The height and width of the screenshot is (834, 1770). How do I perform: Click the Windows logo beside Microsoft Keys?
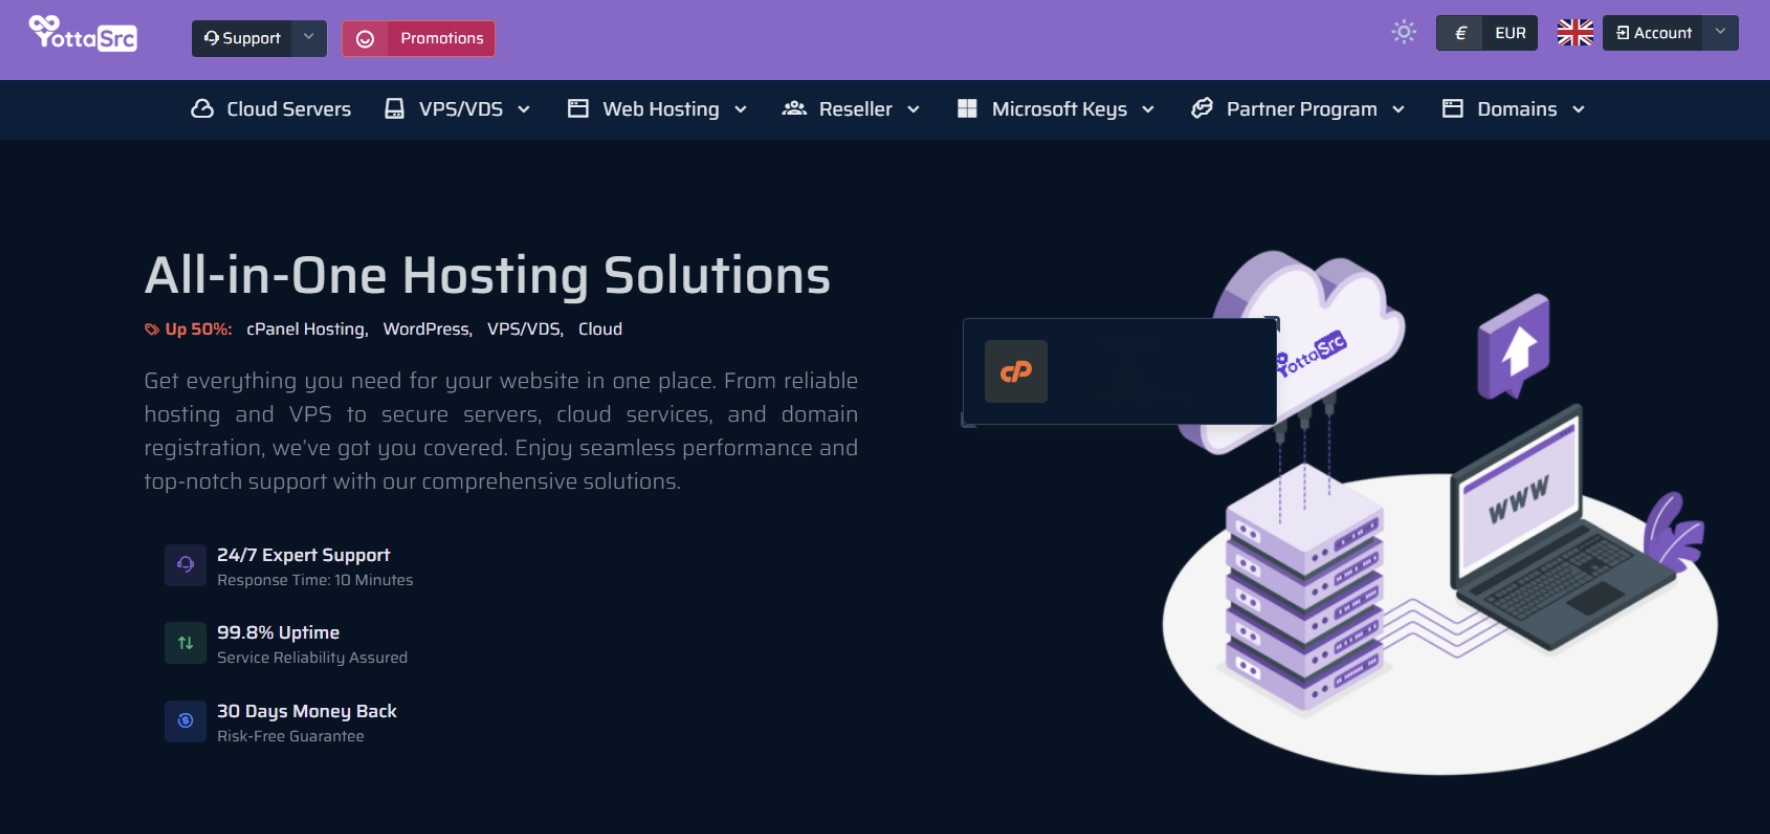click(x=967, y=109)
